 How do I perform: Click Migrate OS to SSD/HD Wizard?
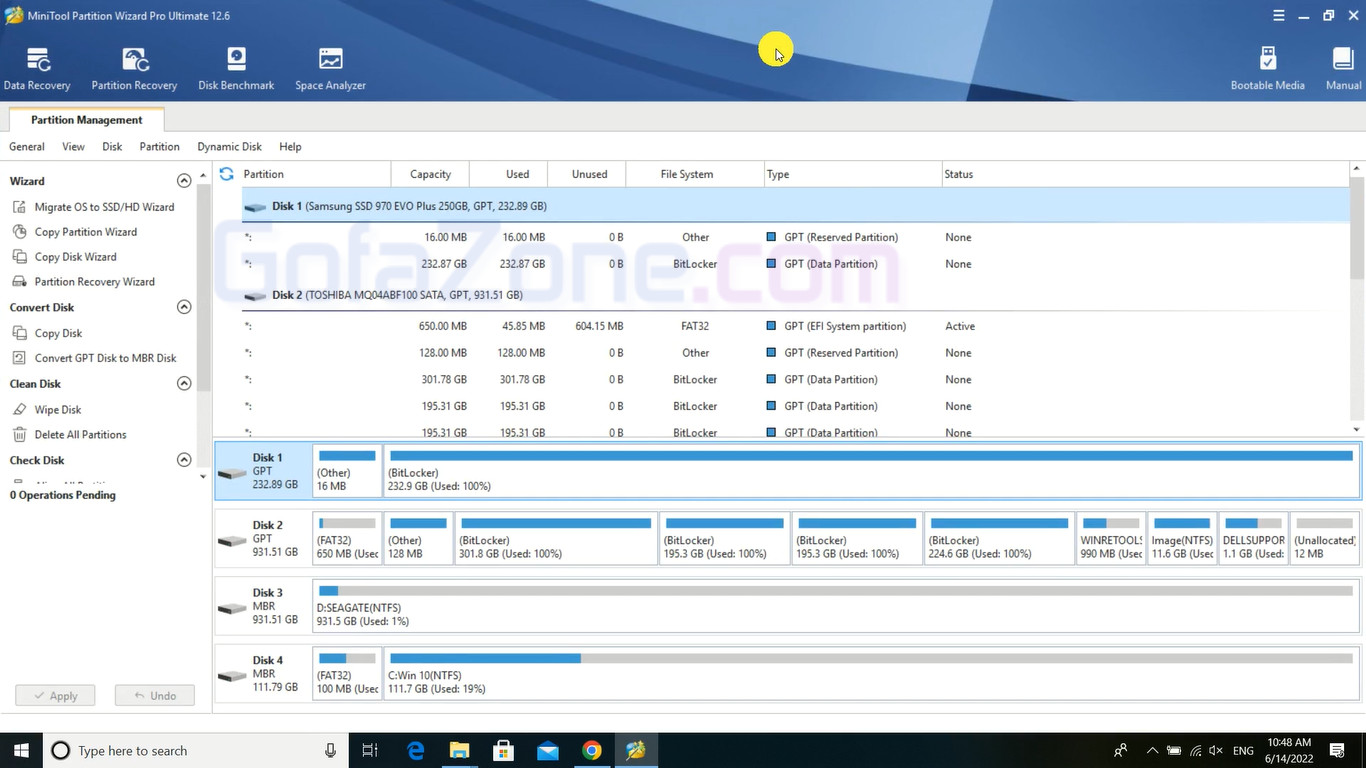[x=104, y=207]
